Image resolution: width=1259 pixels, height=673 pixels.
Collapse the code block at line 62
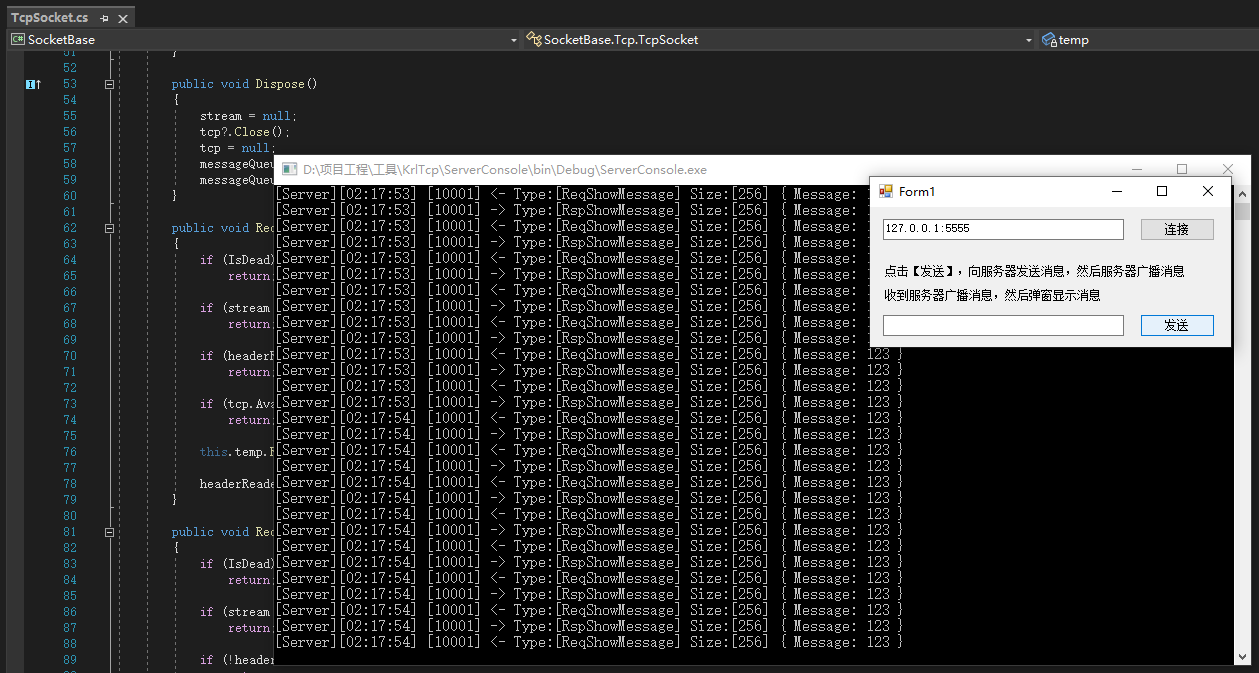point(109,228)
